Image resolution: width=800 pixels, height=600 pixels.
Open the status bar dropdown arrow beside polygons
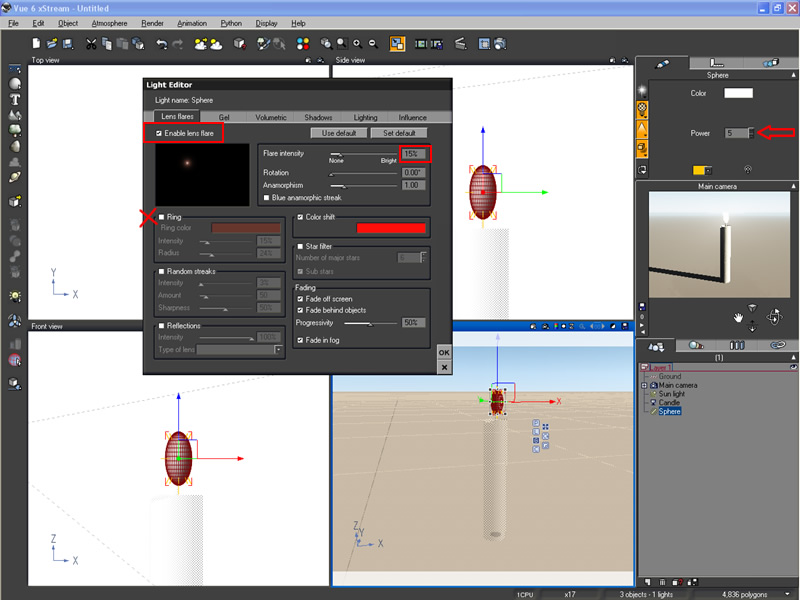tap(788, 594)
